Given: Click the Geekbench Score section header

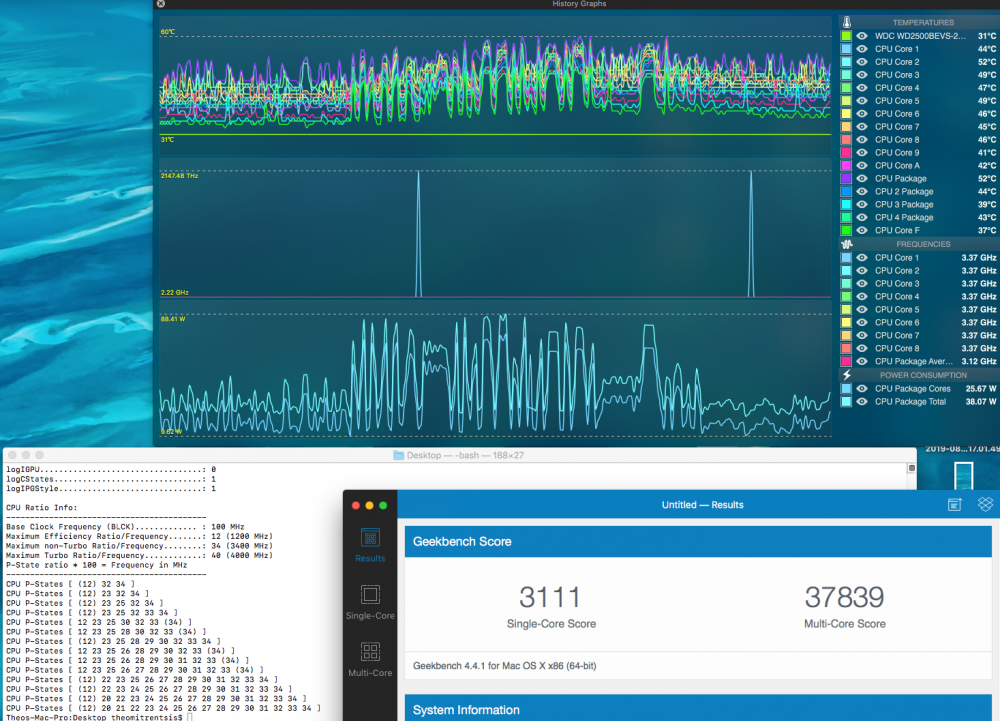Looking at the screenshot, I should [x=698, y=541].
